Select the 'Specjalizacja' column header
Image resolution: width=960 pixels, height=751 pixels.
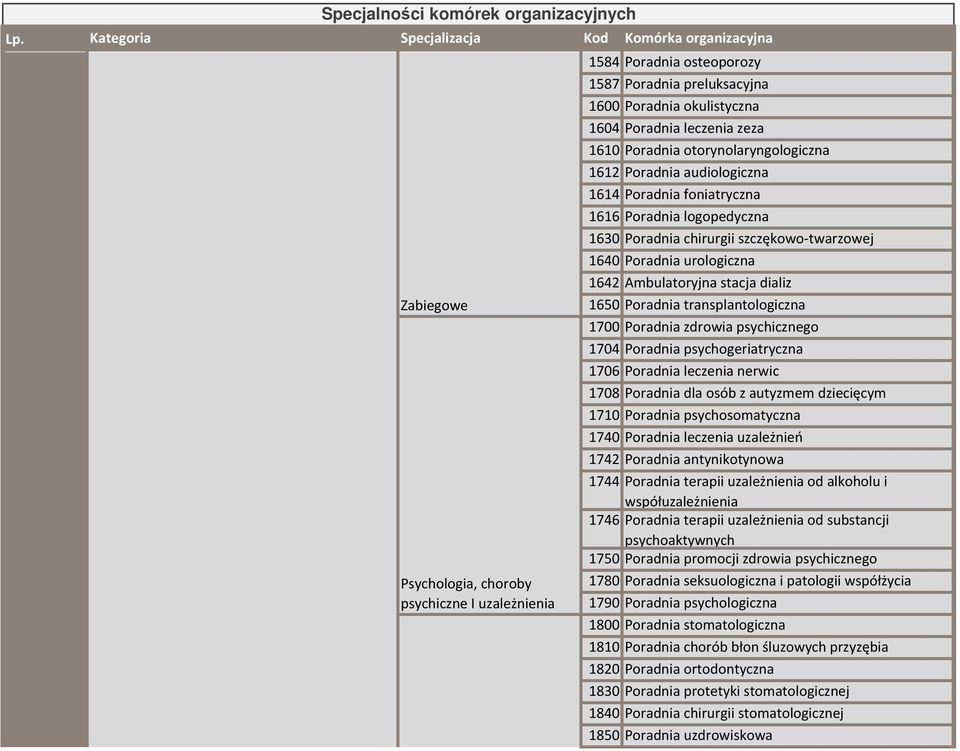click(x=440, y=38)
